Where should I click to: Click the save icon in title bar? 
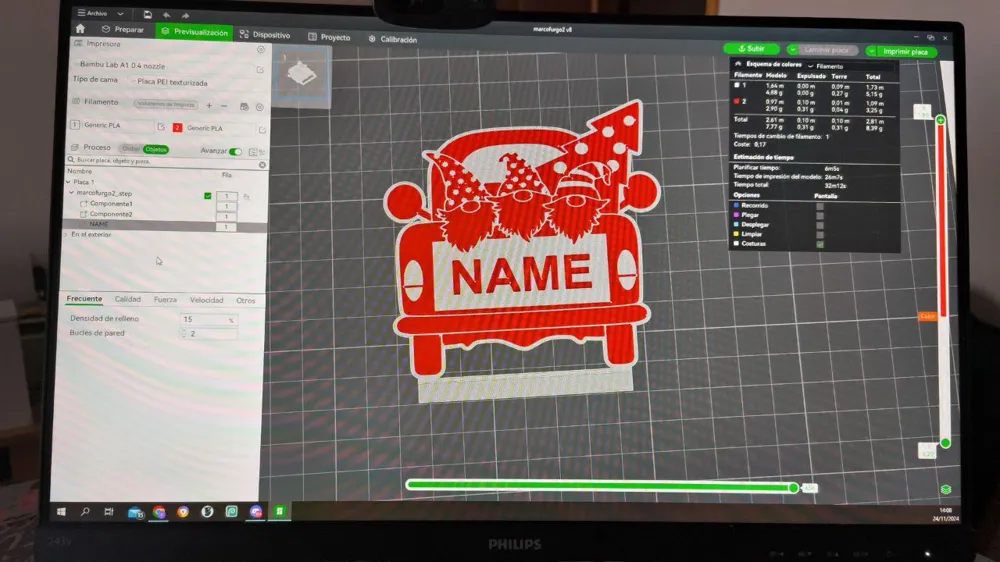pyautogui.click(x=147, y=14)
